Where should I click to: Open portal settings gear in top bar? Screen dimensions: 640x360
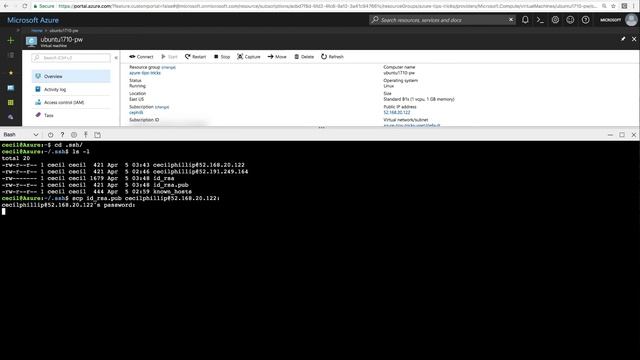click(x=555, y=20)
